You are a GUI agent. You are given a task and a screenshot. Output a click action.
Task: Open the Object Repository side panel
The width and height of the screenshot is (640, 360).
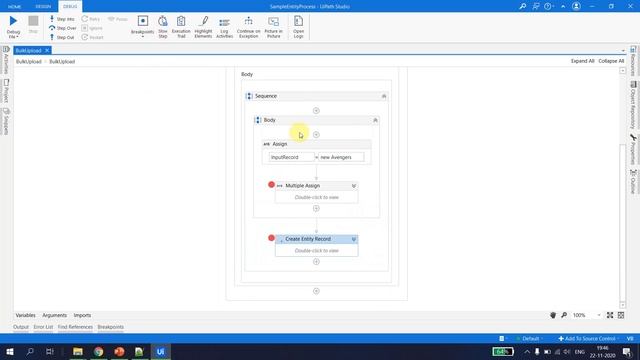pos(633,105)
